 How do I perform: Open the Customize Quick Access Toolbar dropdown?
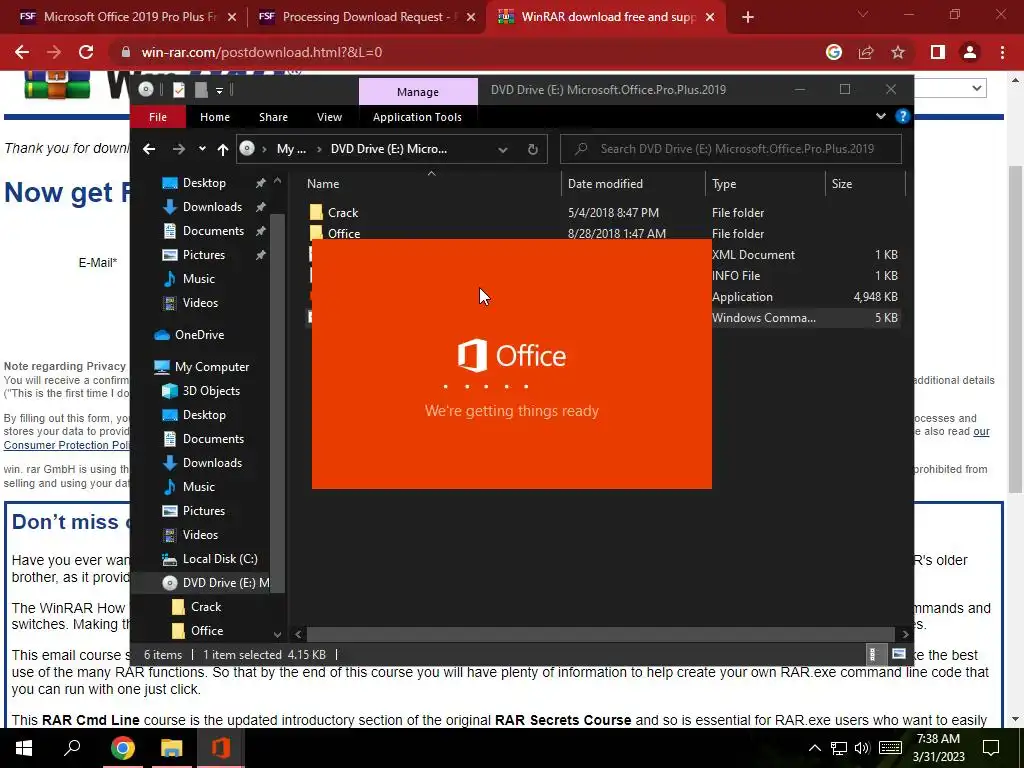[219, 91]
